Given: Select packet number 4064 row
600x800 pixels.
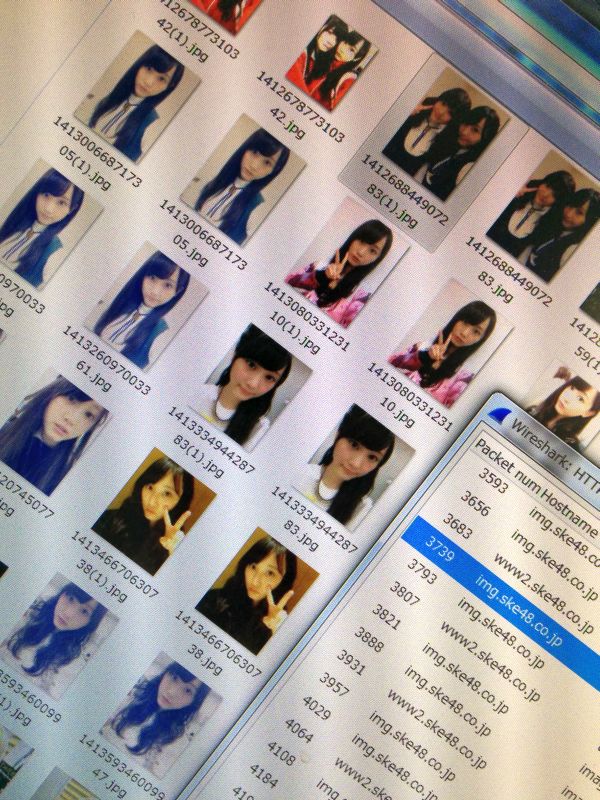Looking at the screenshot, I should [299, 732].
